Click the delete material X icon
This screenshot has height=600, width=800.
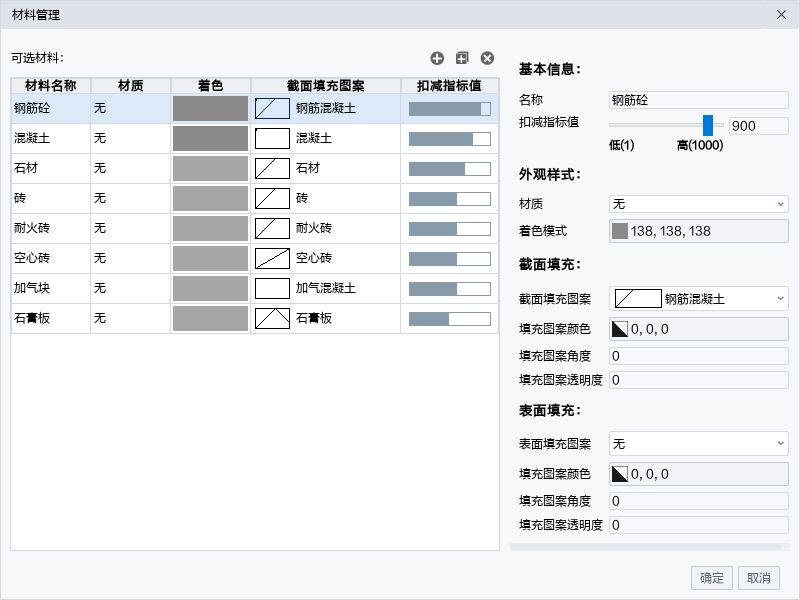487,58
